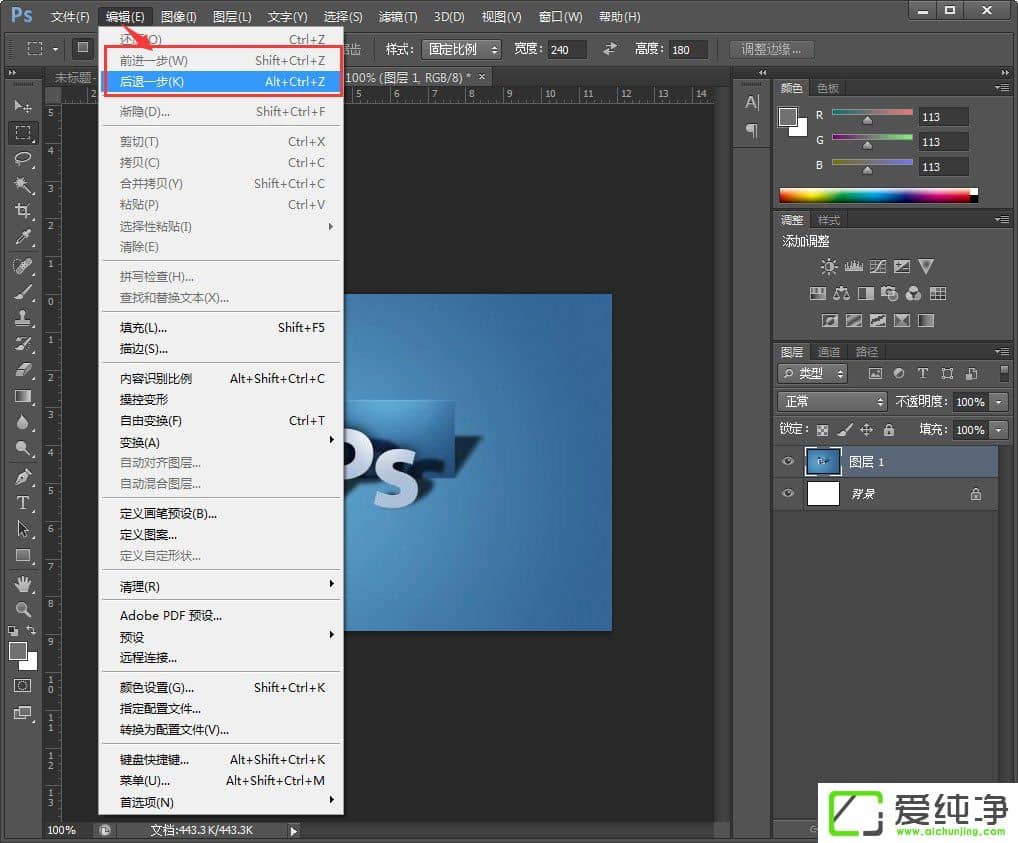Image resolution: width=1018 pixels, height=843 pixels.
Task: Select the Eyedropper tool
Action: [x=23, y=237]
